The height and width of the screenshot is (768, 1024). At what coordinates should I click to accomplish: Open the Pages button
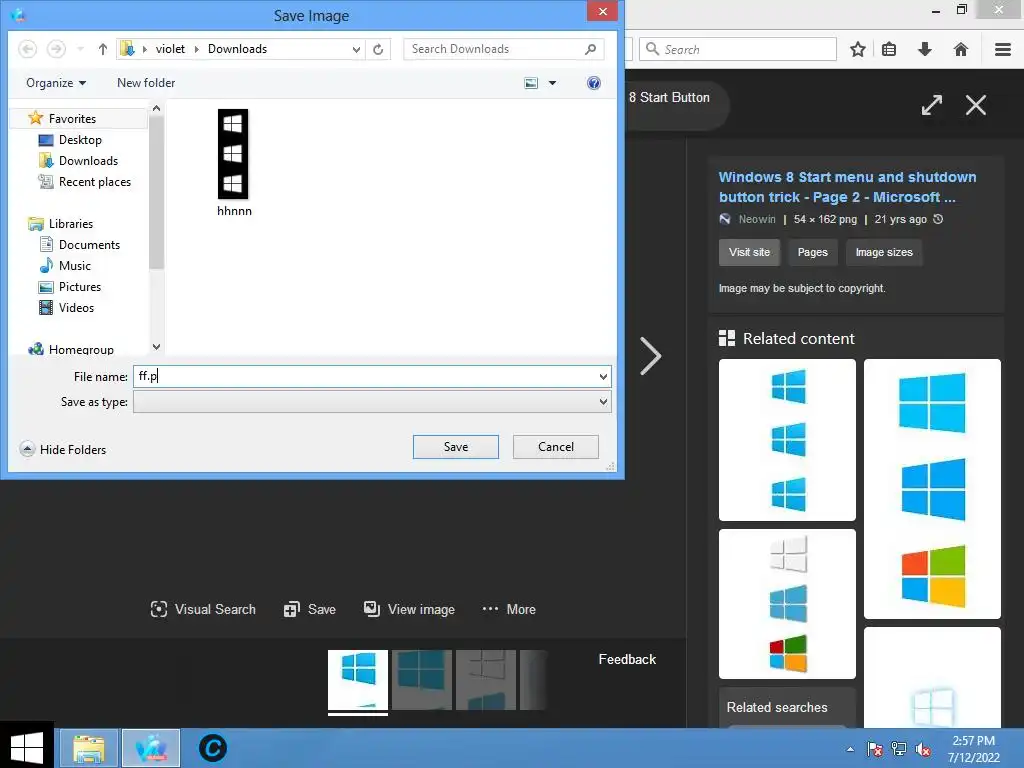click(x=812, y=252)
